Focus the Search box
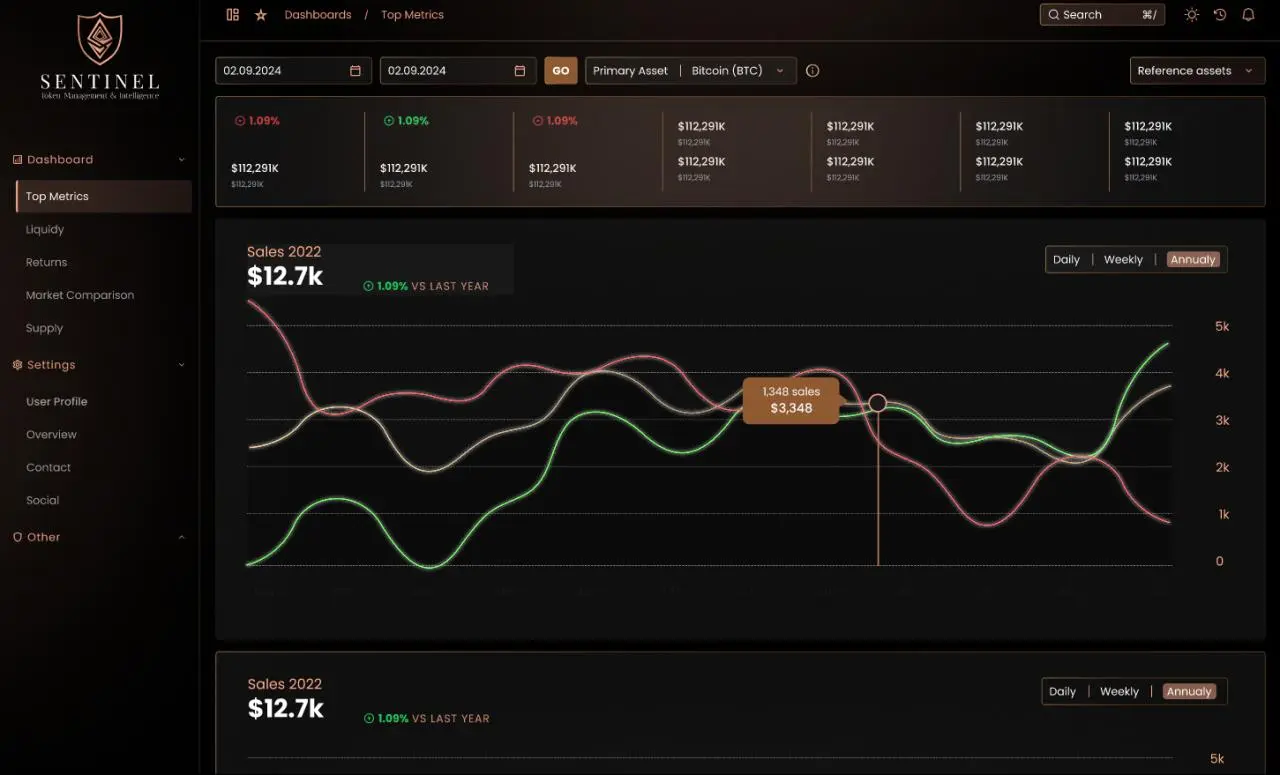This screenshot has height=775, width=1280. (x=1102, y=15)
